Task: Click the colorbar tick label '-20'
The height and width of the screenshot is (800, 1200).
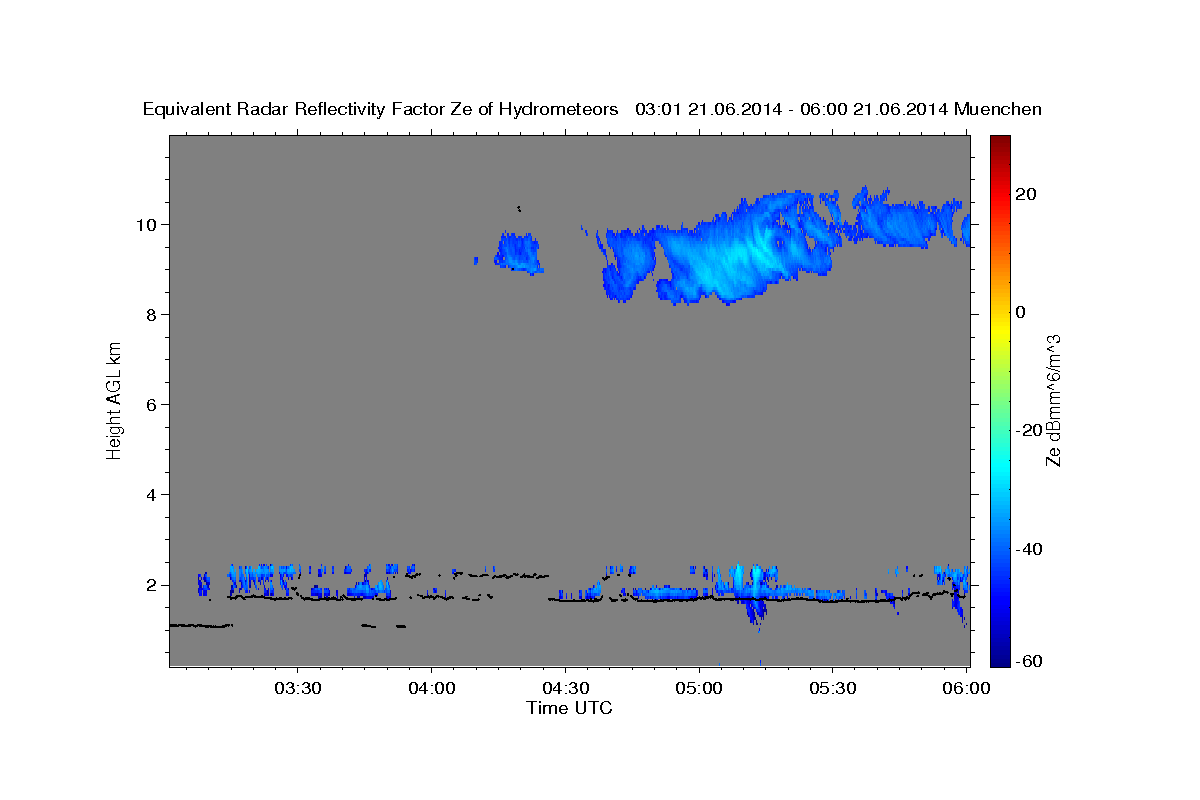Action: tap(1029, 430)
